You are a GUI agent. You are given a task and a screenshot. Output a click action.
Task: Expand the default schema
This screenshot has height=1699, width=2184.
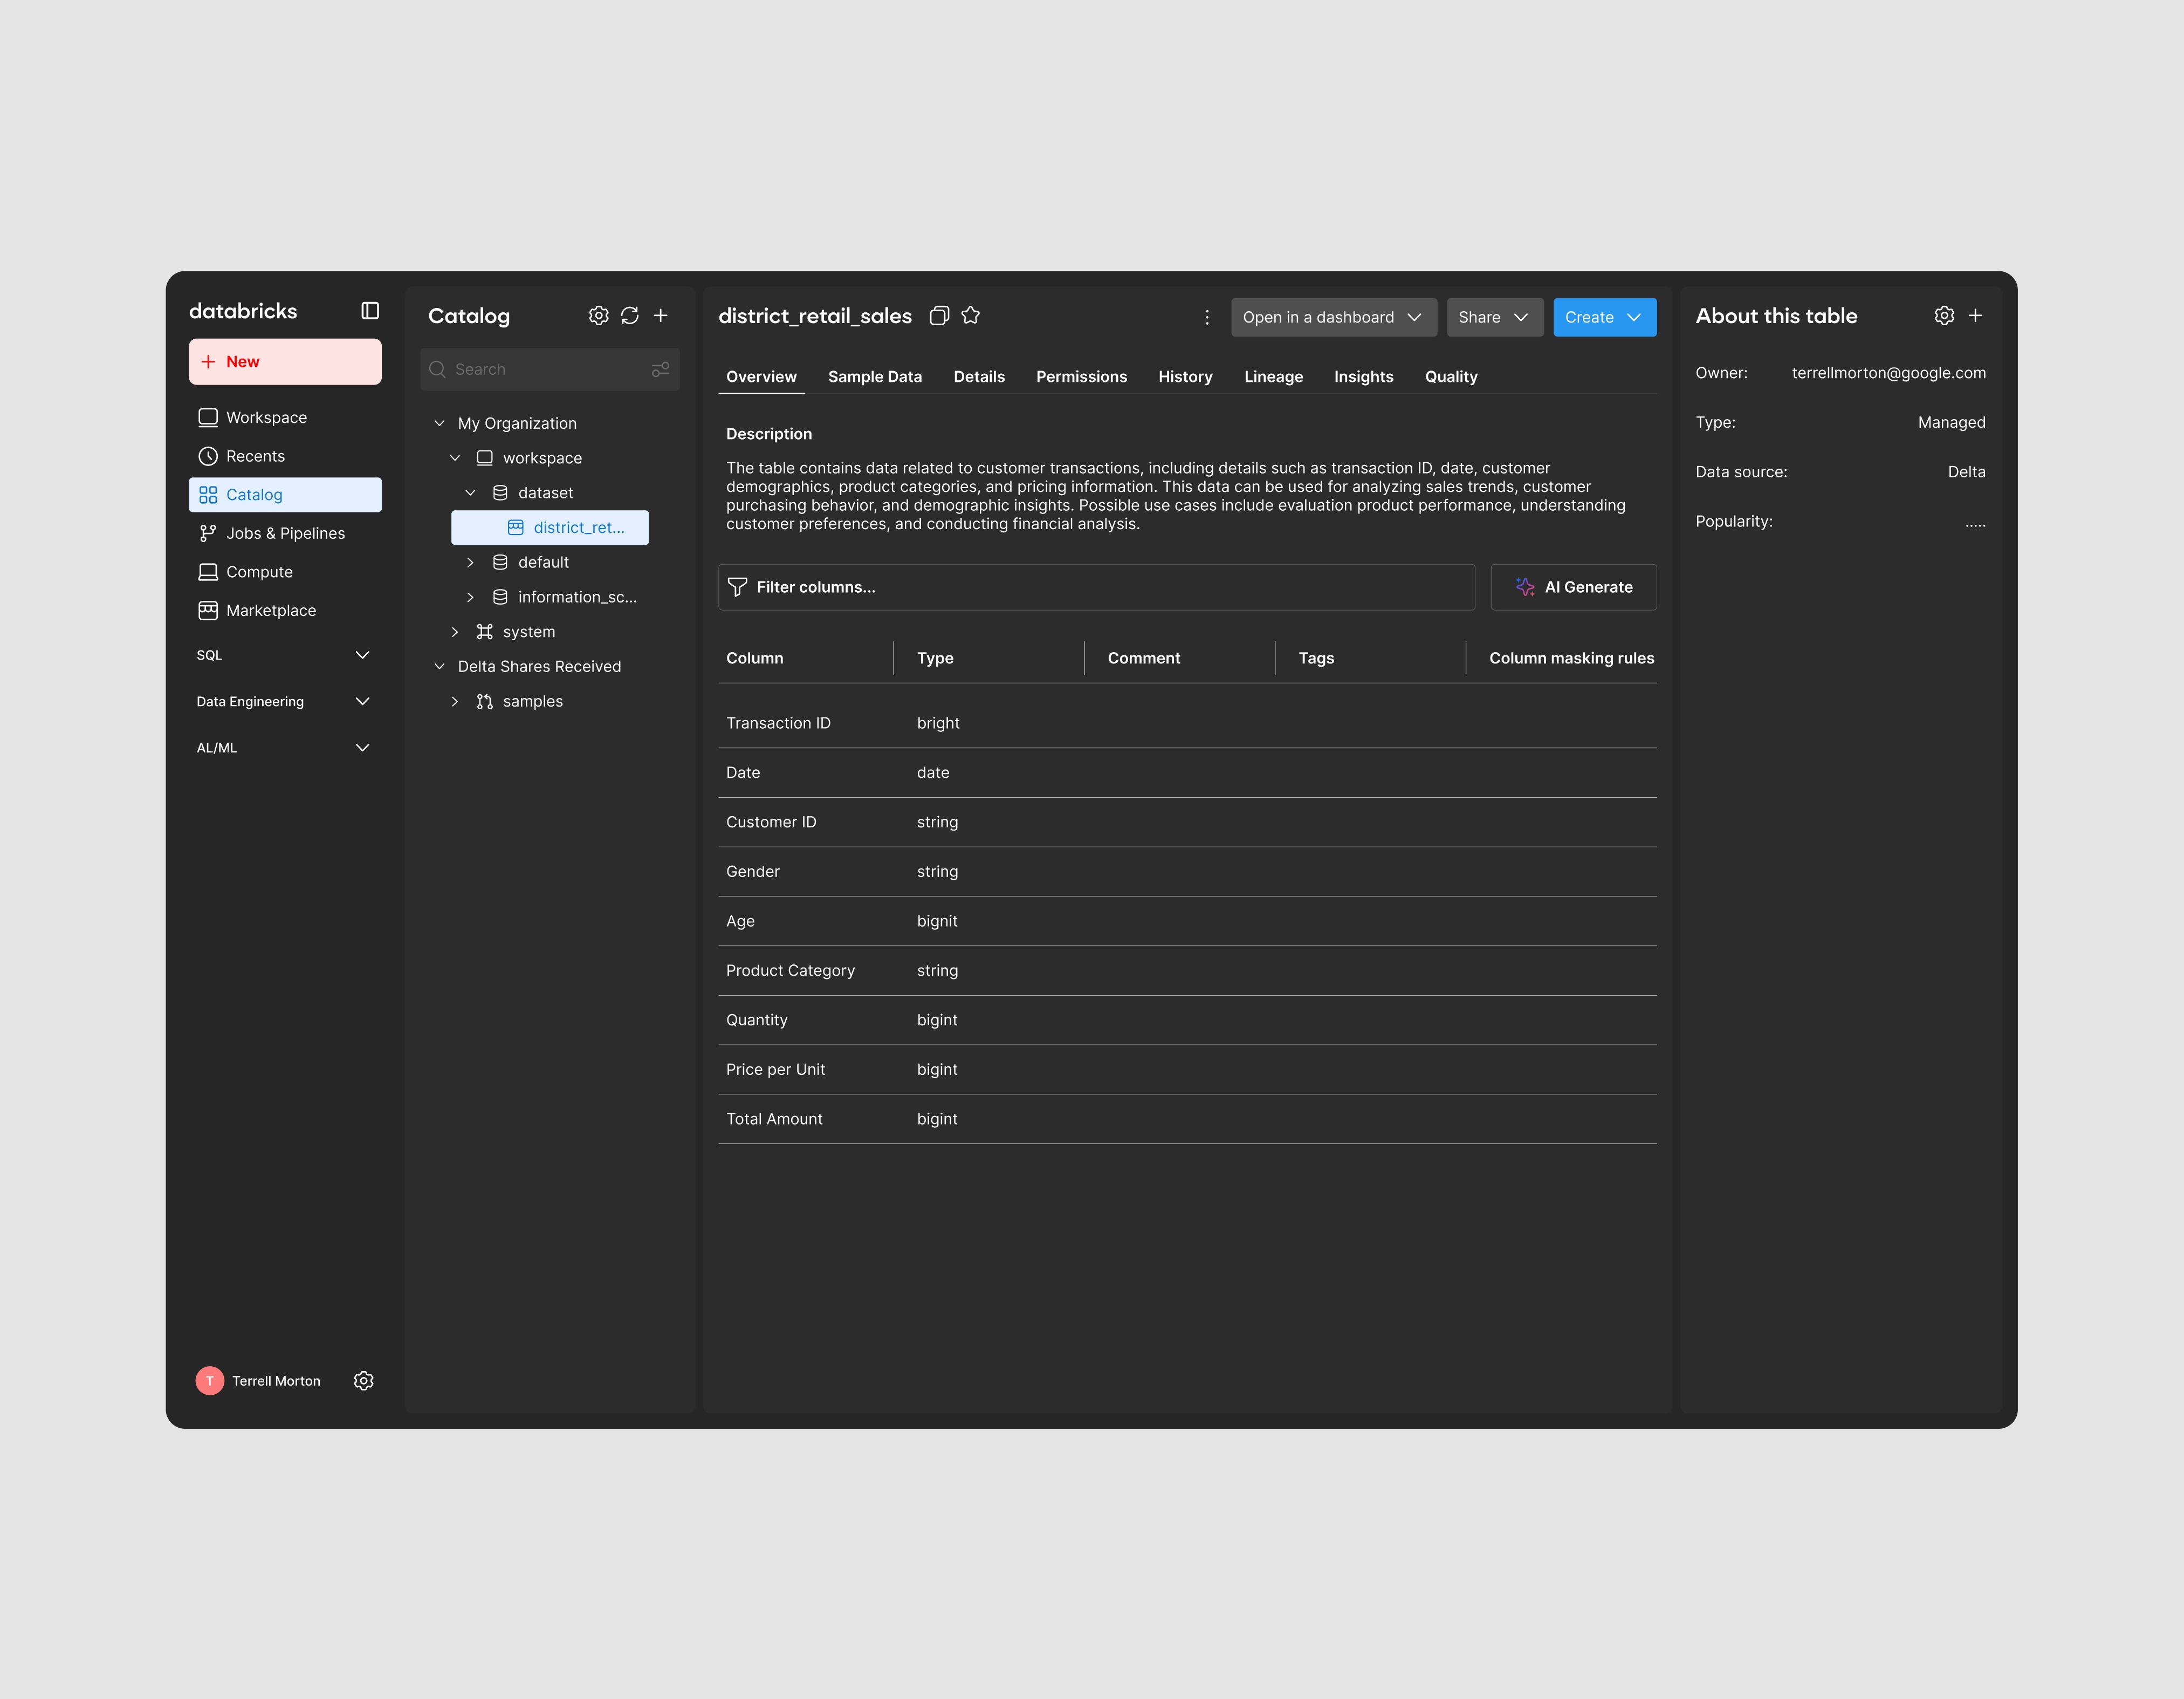(x=470, y=562)
